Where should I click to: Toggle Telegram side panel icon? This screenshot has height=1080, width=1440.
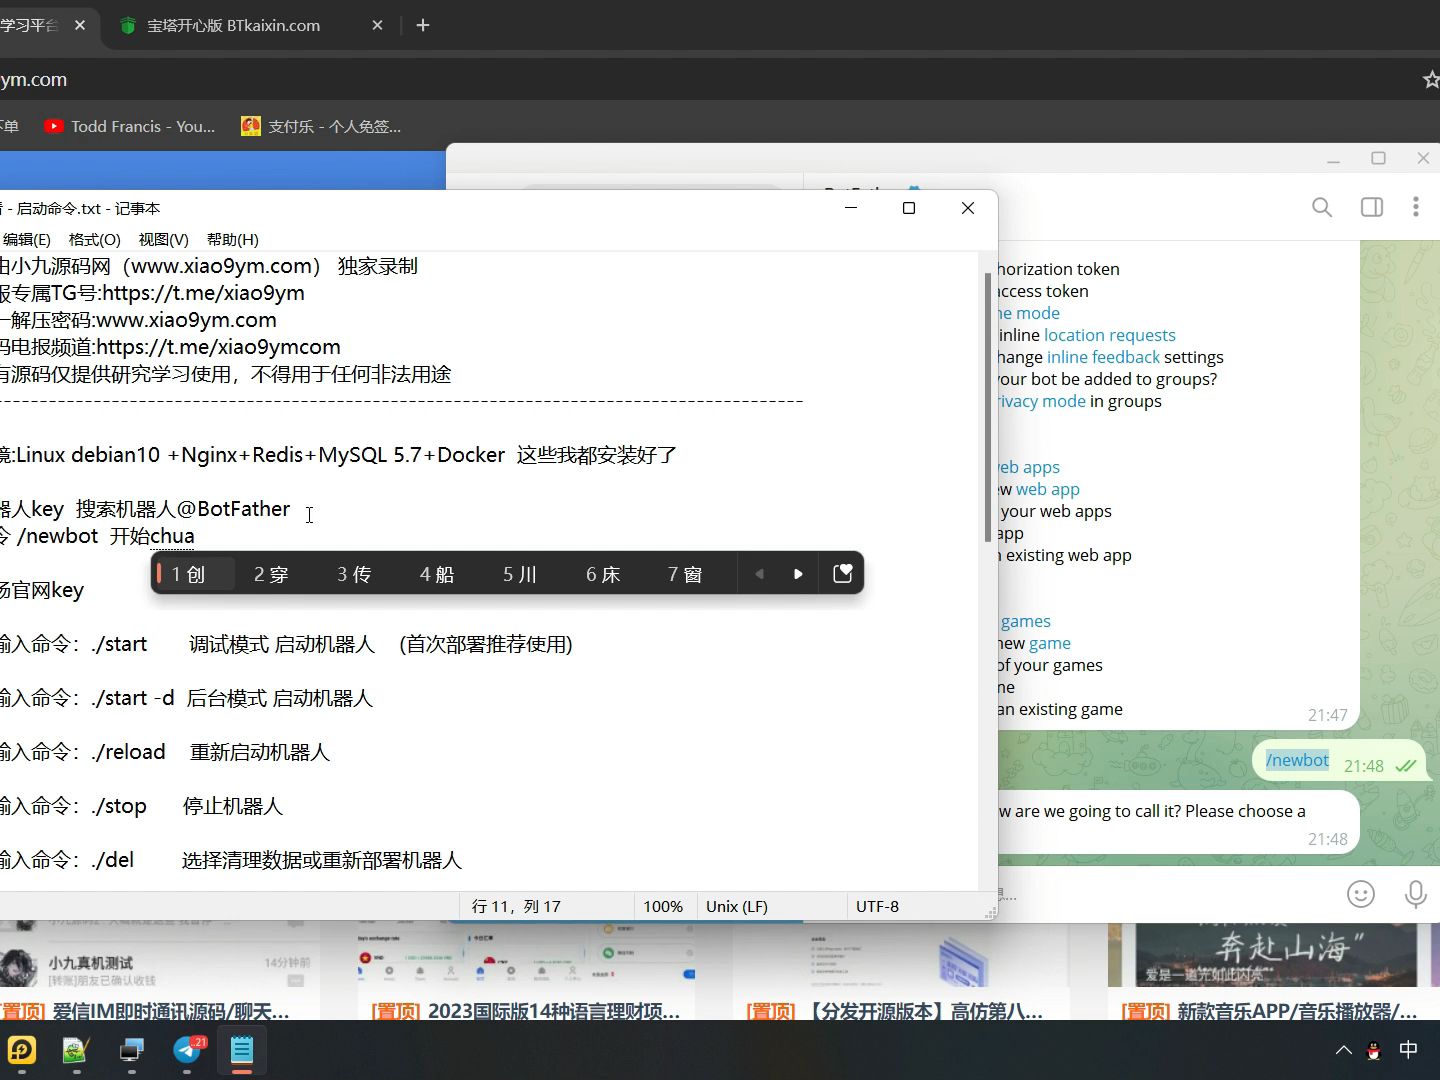click(x=1372, y=207)
